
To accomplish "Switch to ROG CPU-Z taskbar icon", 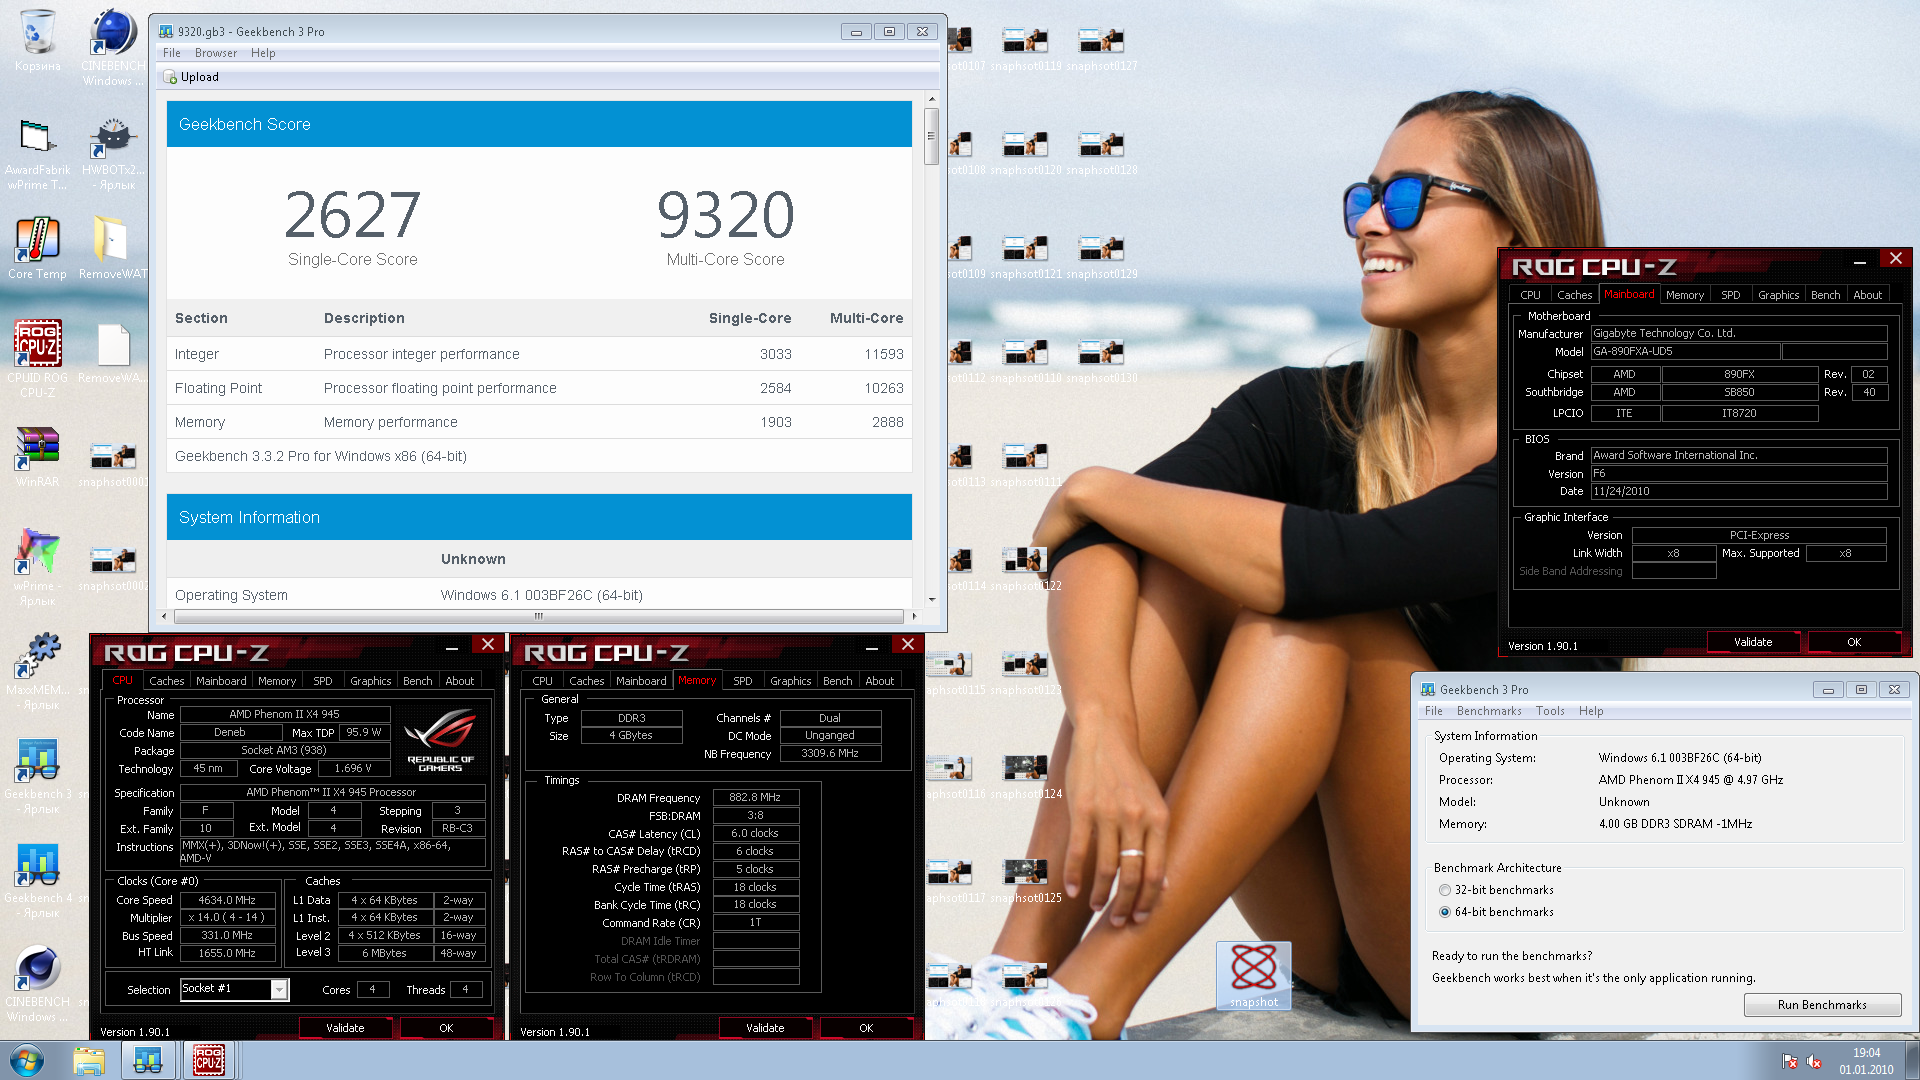I will point(208,1060).
